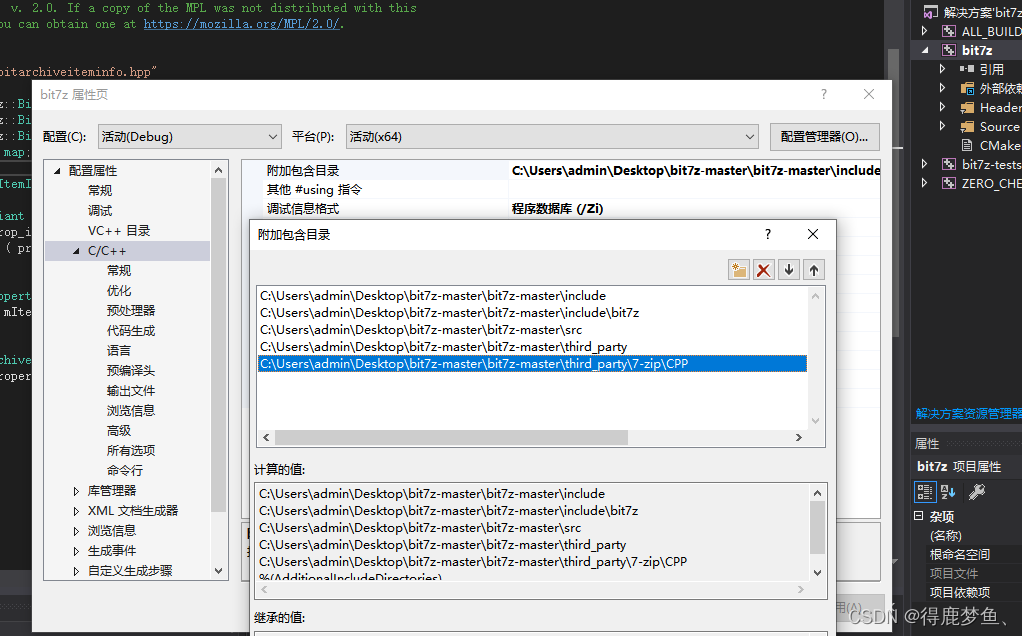The height and width of the screenshot is (636, 1022).
Task: Click categorized view icon in properties panel
Action: [x=924, y=491]
